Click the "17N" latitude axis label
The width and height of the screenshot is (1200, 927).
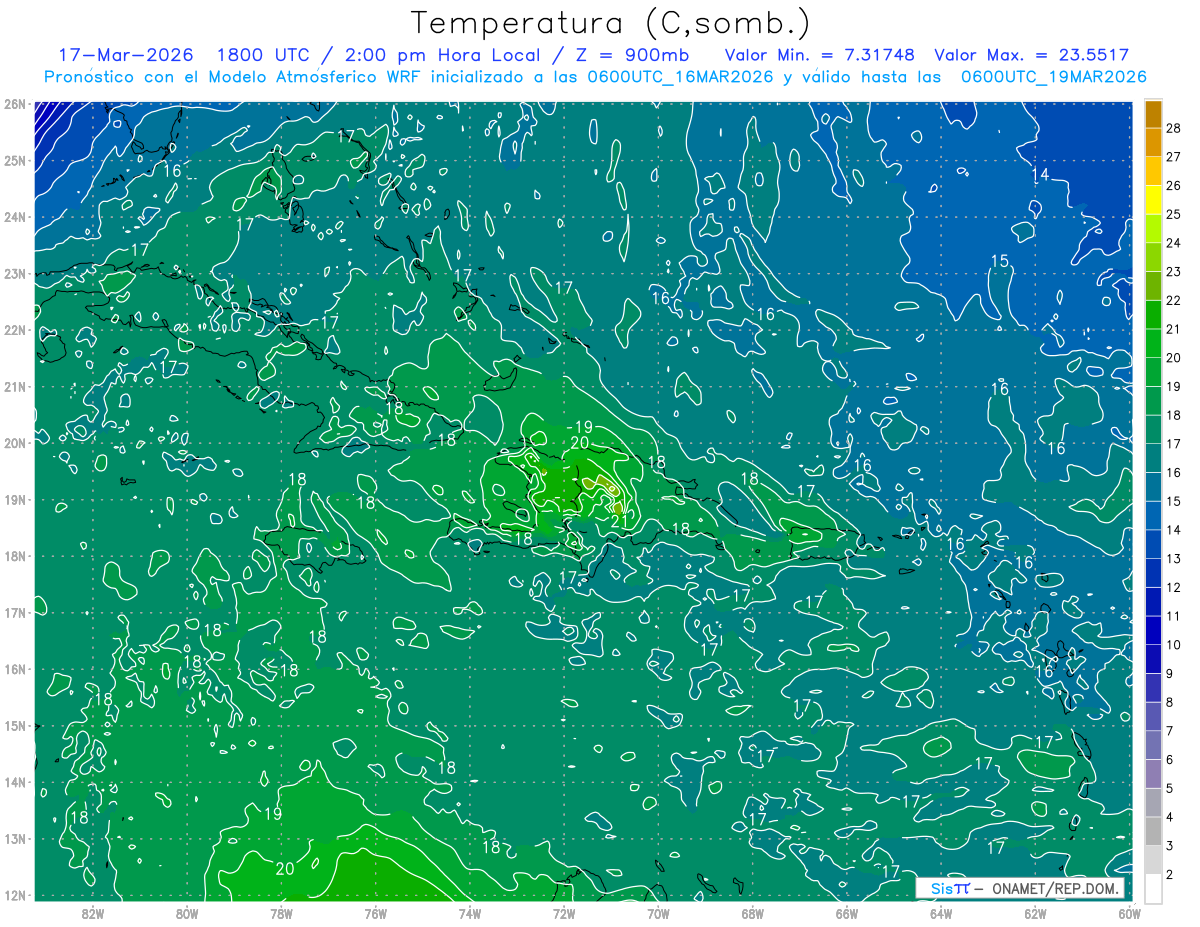click(x=14, y=612)
